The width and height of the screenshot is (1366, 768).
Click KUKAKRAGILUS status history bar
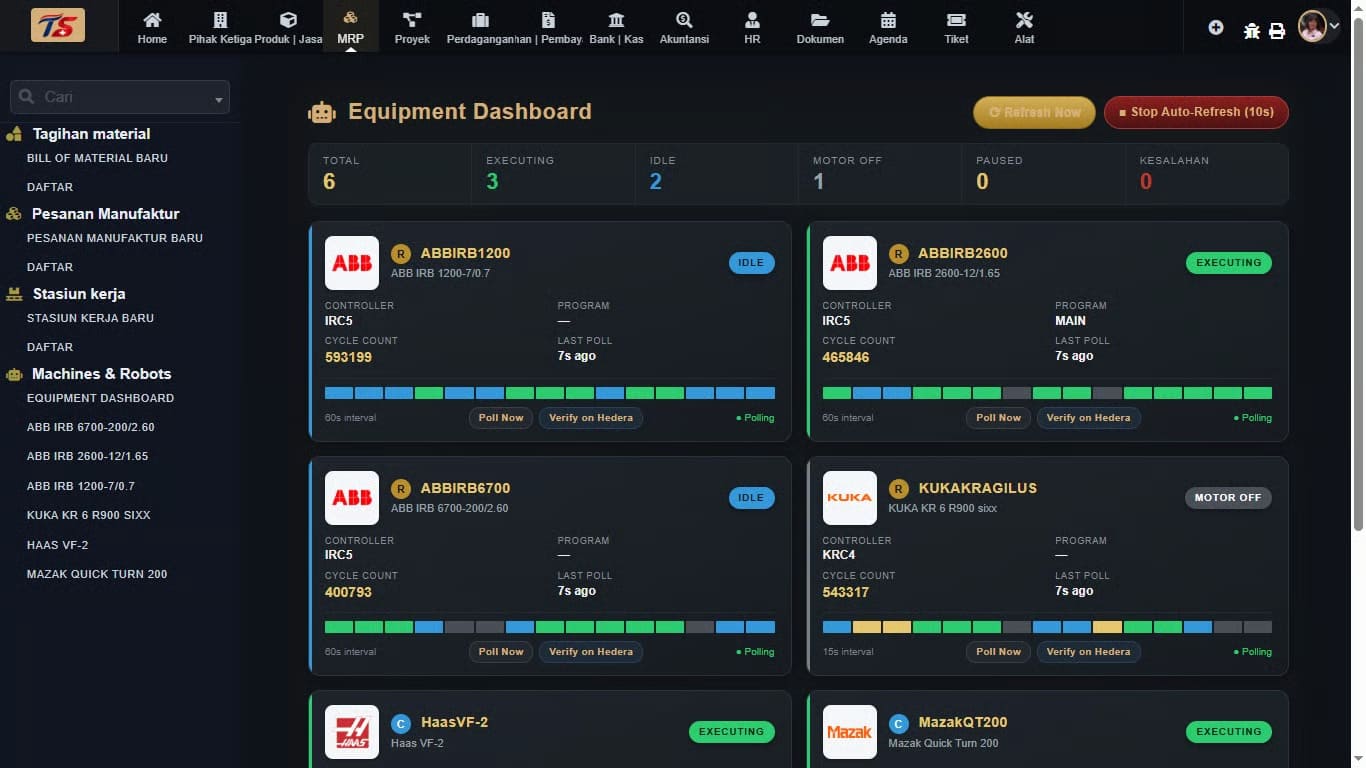pyautogui.click(x=1047, y=627)
